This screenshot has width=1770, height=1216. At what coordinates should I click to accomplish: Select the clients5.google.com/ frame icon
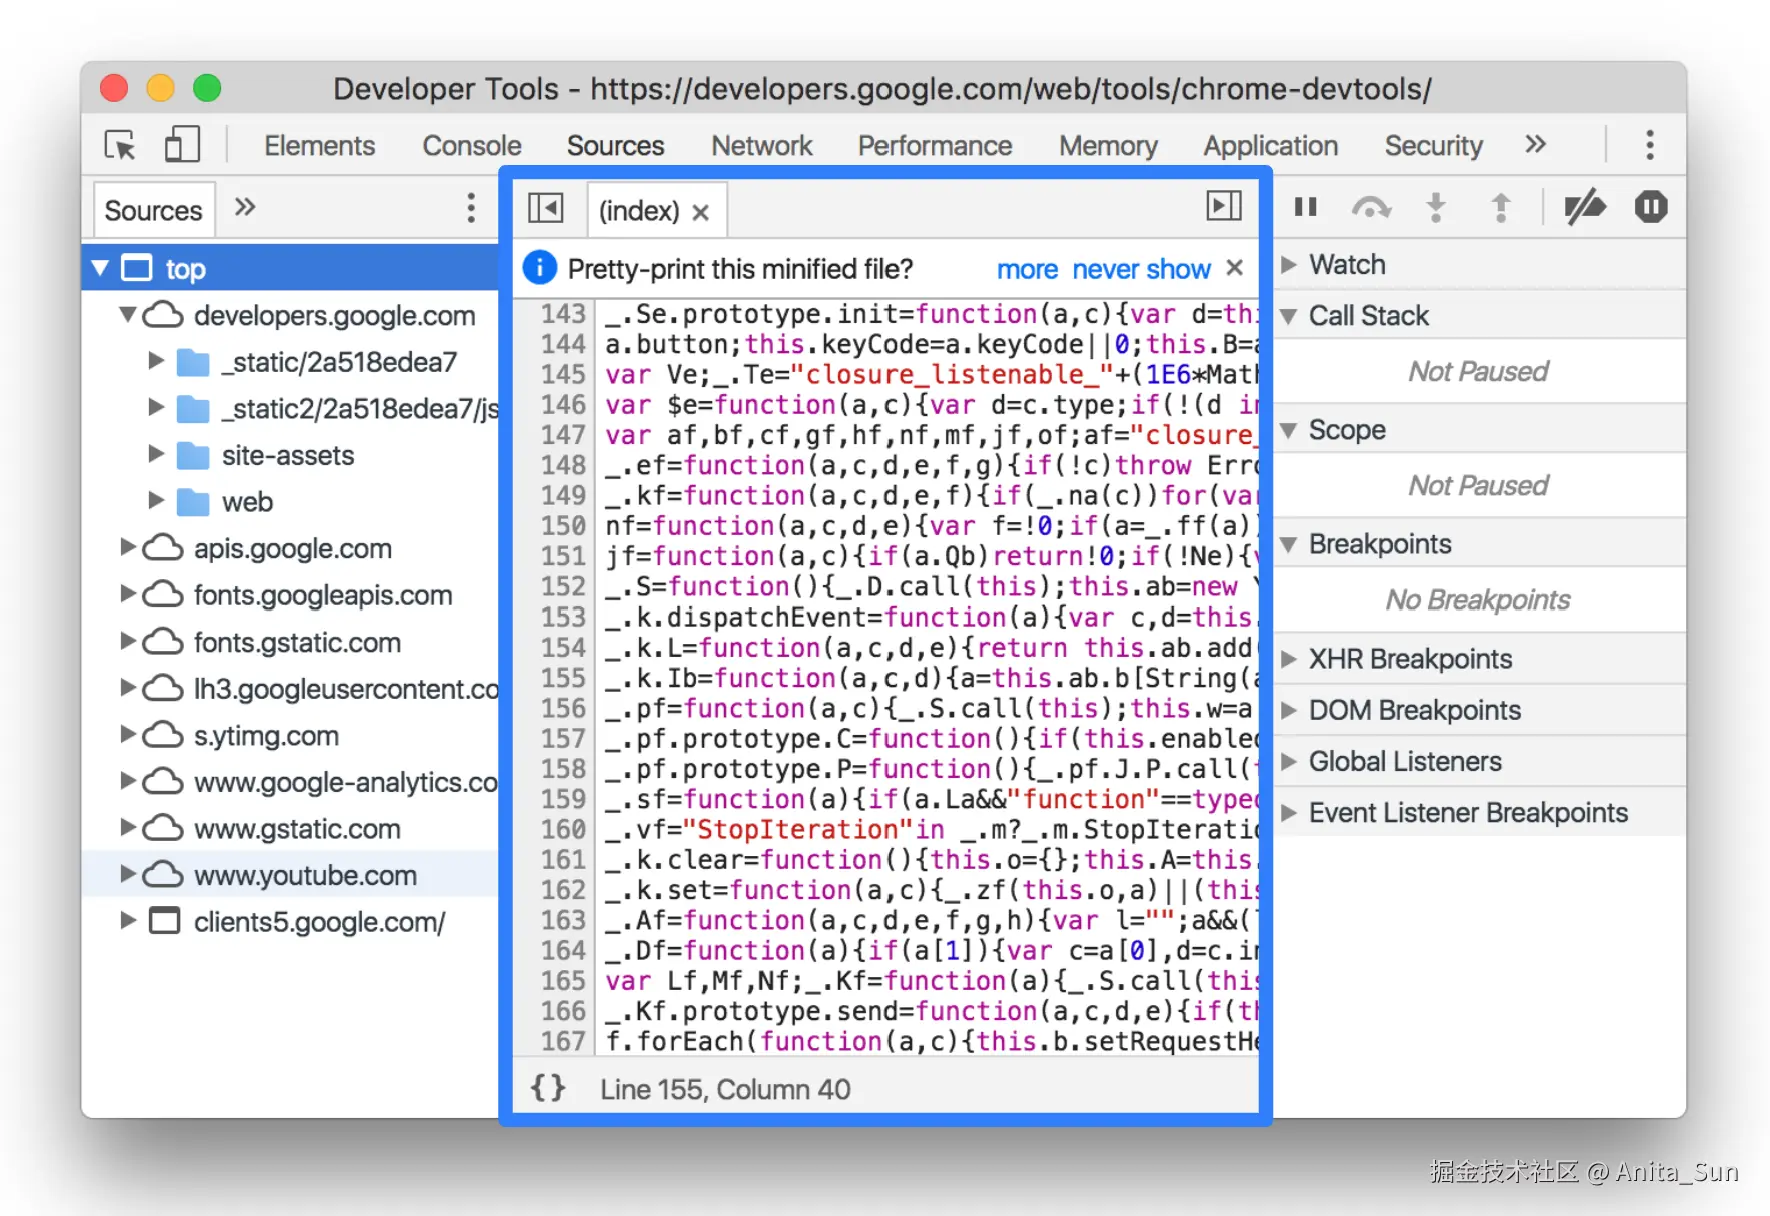pyautogui.click(x=164, y=921)
